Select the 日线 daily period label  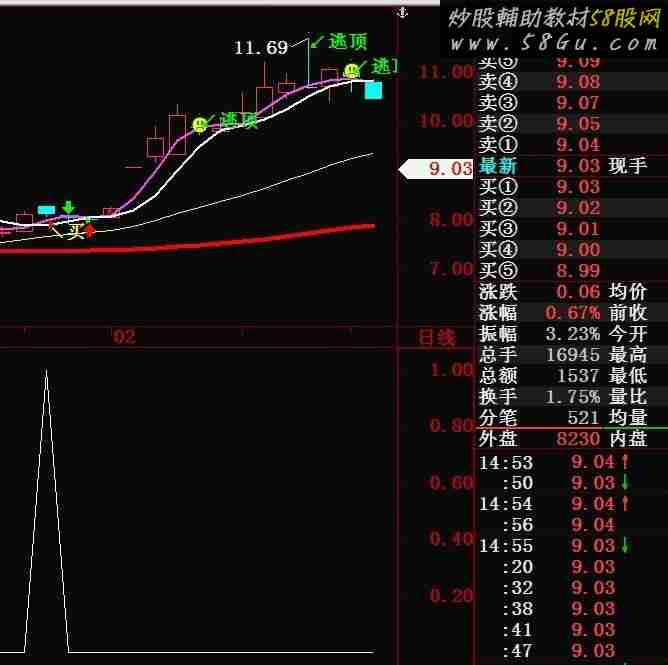437,338
